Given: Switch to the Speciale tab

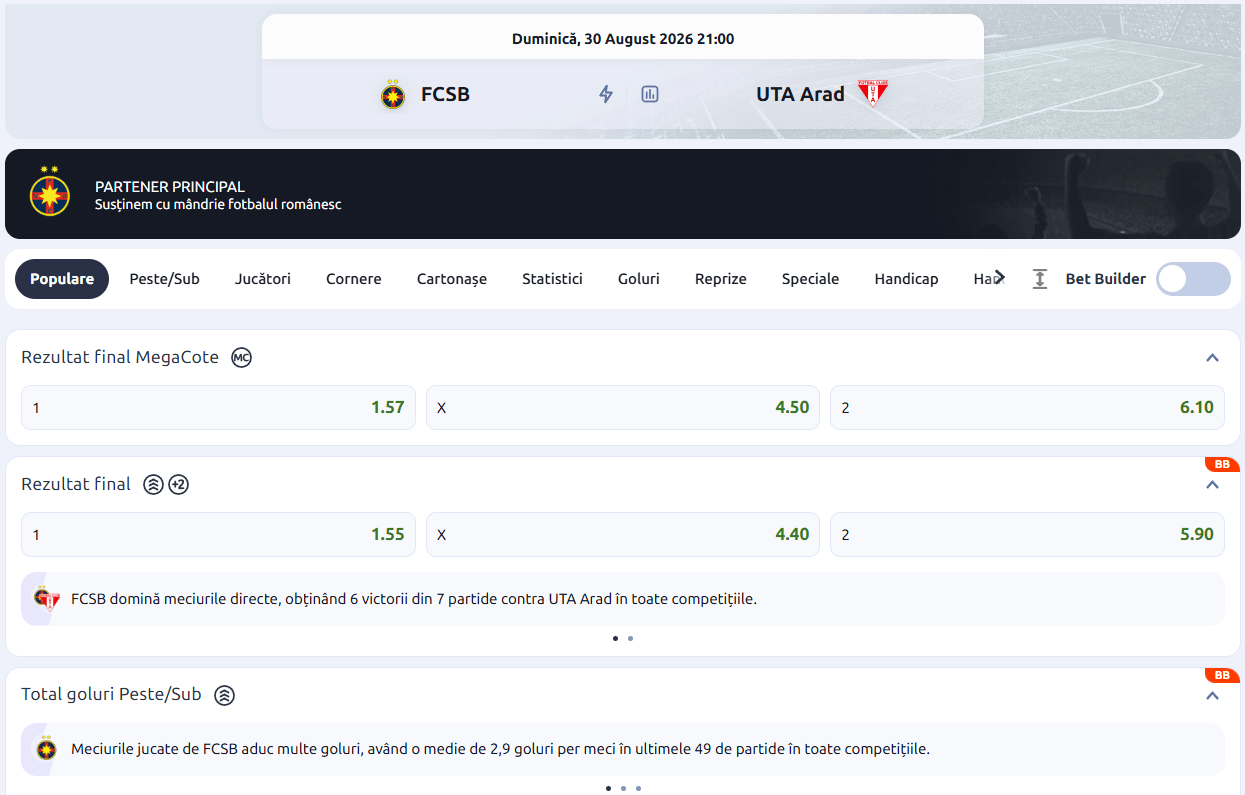Looking at the screenshot, I should tap(810, 279).
